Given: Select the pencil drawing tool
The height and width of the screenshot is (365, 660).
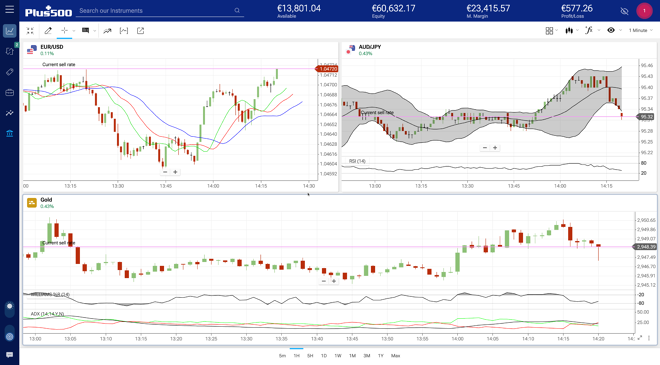Looking at the screenshot, I should coord(48,30).
